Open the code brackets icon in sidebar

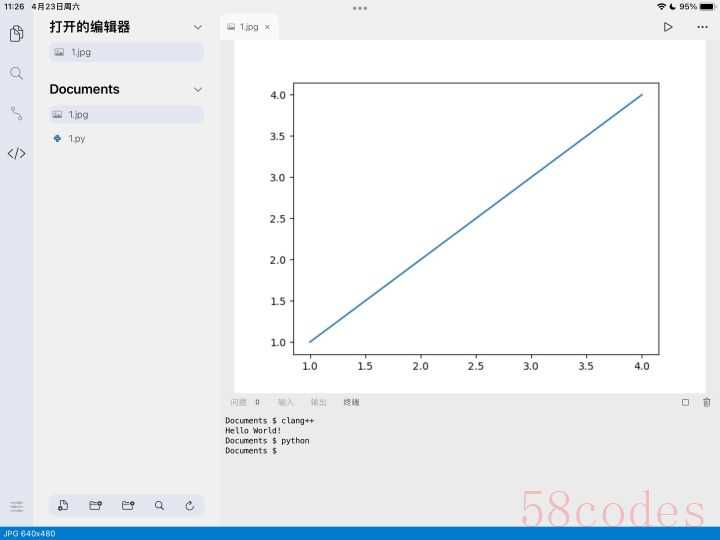(x=17, y=153)
